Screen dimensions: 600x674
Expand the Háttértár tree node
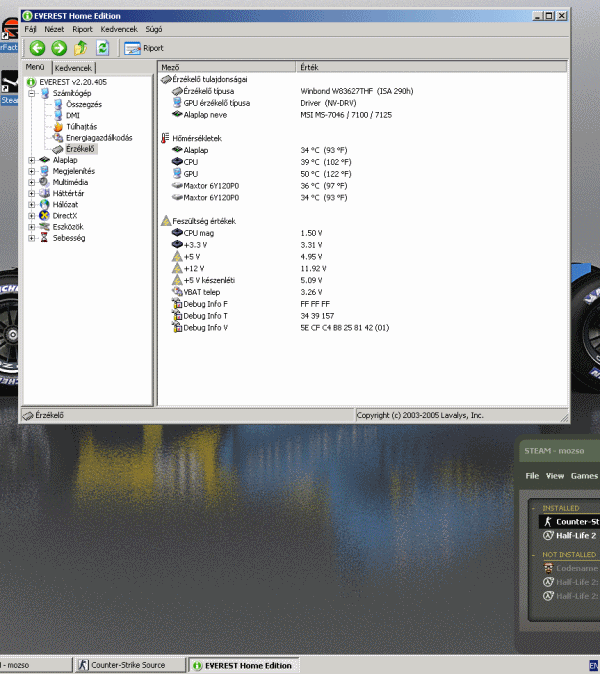(31, 193)
